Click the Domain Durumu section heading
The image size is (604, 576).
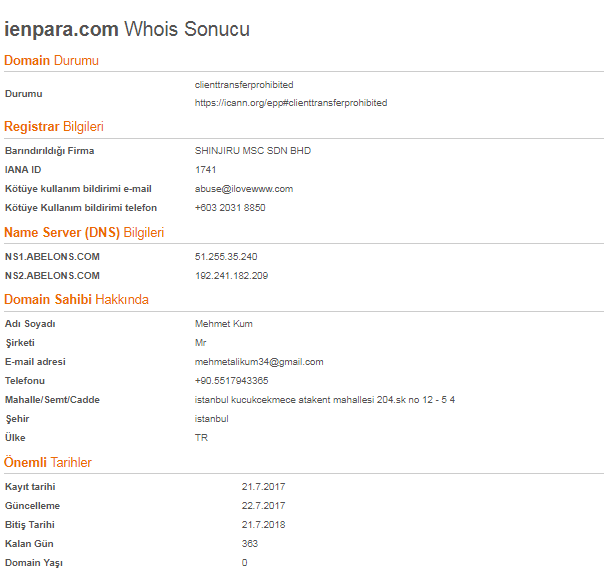coord(52,60)
